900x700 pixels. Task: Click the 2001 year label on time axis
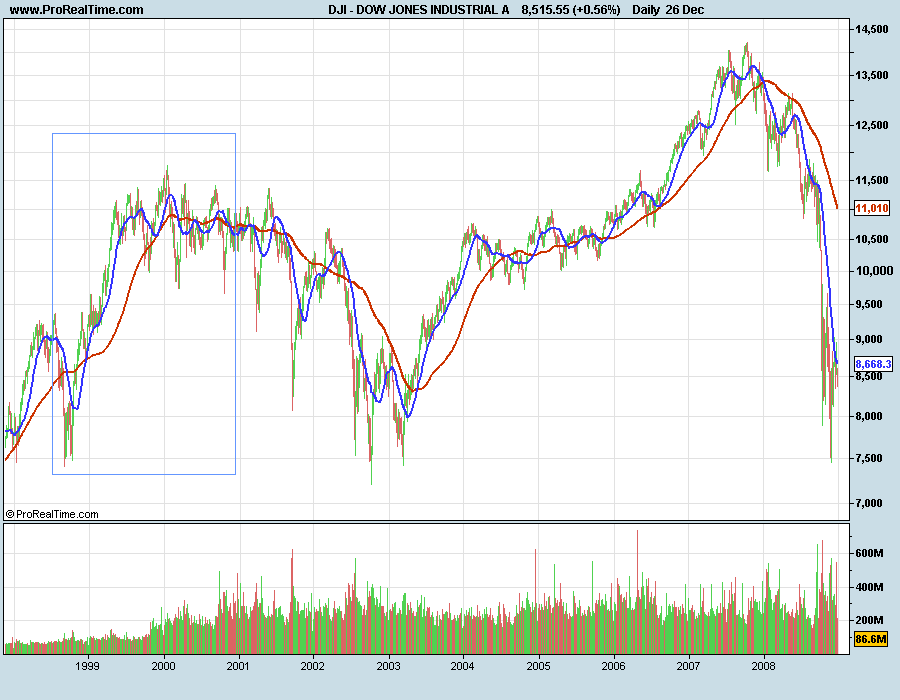[238, 666]
